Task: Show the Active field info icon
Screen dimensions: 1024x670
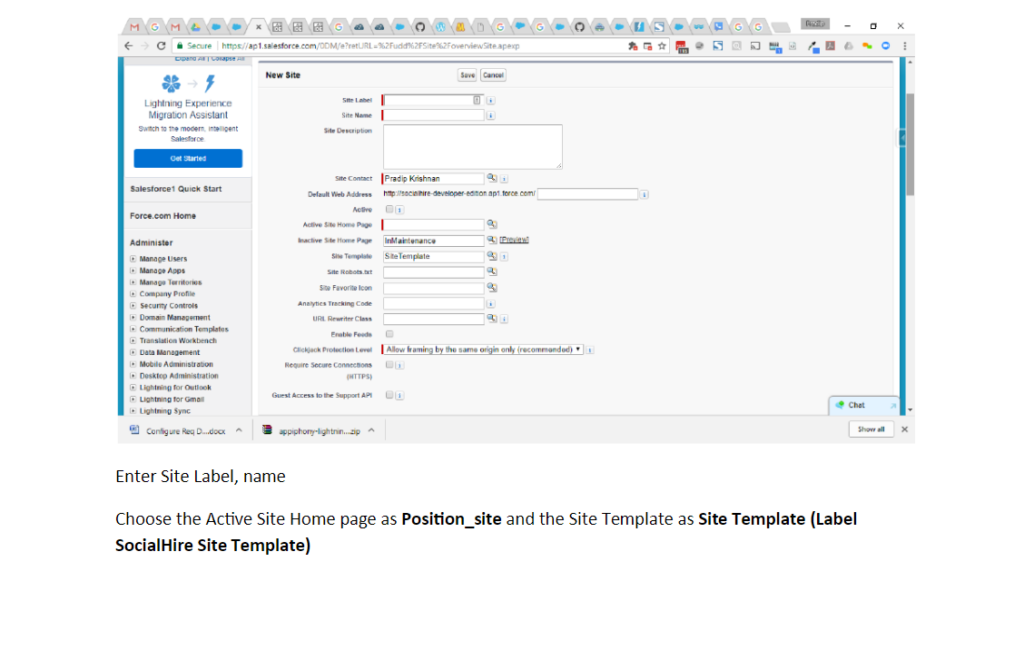Action: click(400, 210)
